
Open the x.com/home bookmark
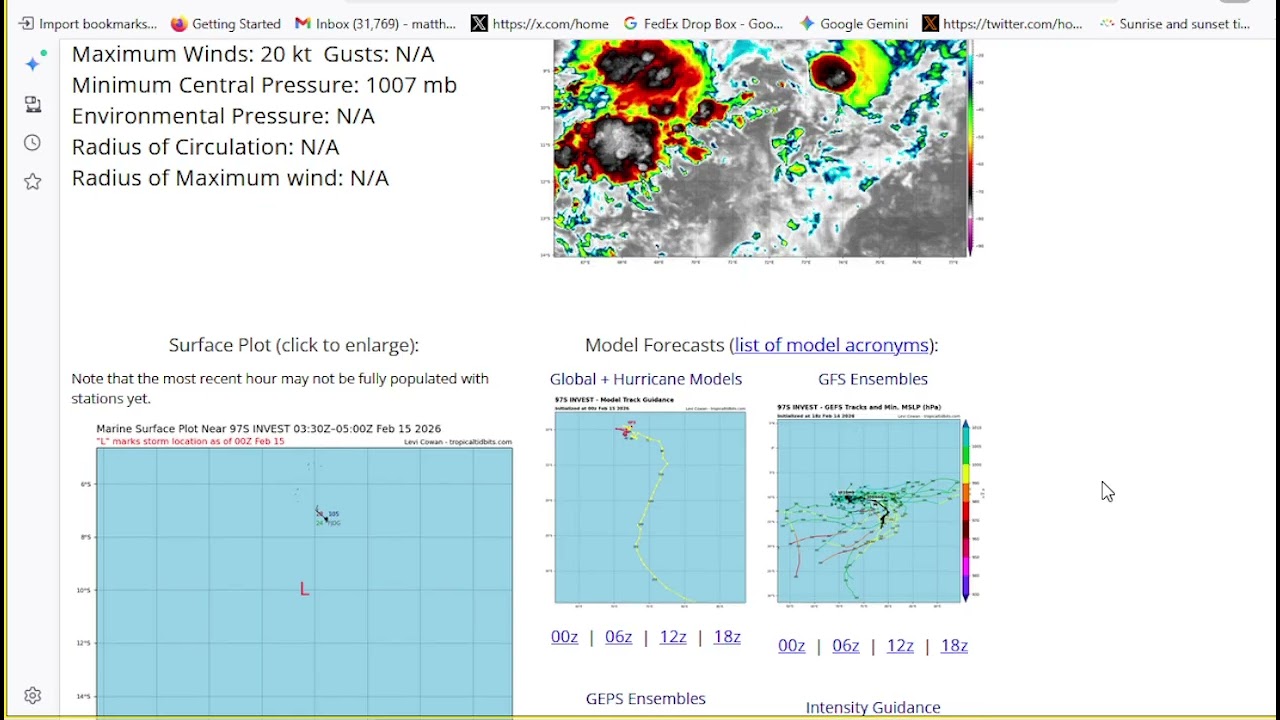click(540, 23)
